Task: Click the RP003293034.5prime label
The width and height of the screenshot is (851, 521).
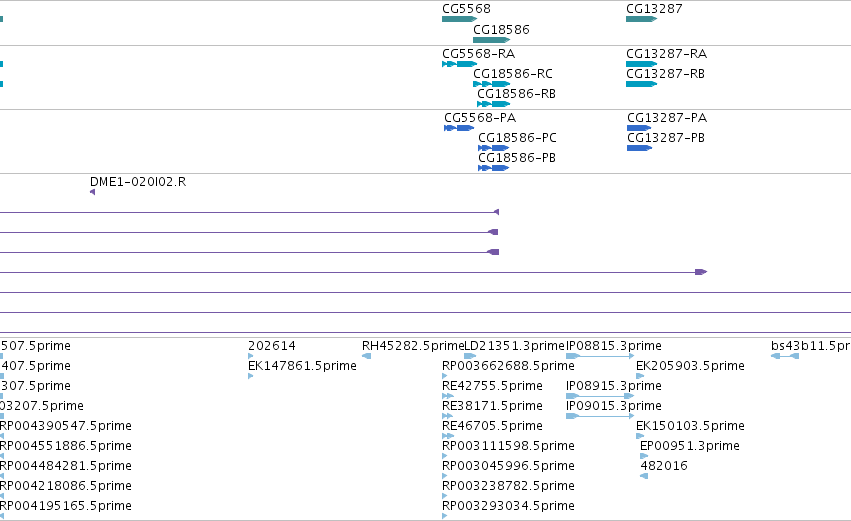Action: 508,506
